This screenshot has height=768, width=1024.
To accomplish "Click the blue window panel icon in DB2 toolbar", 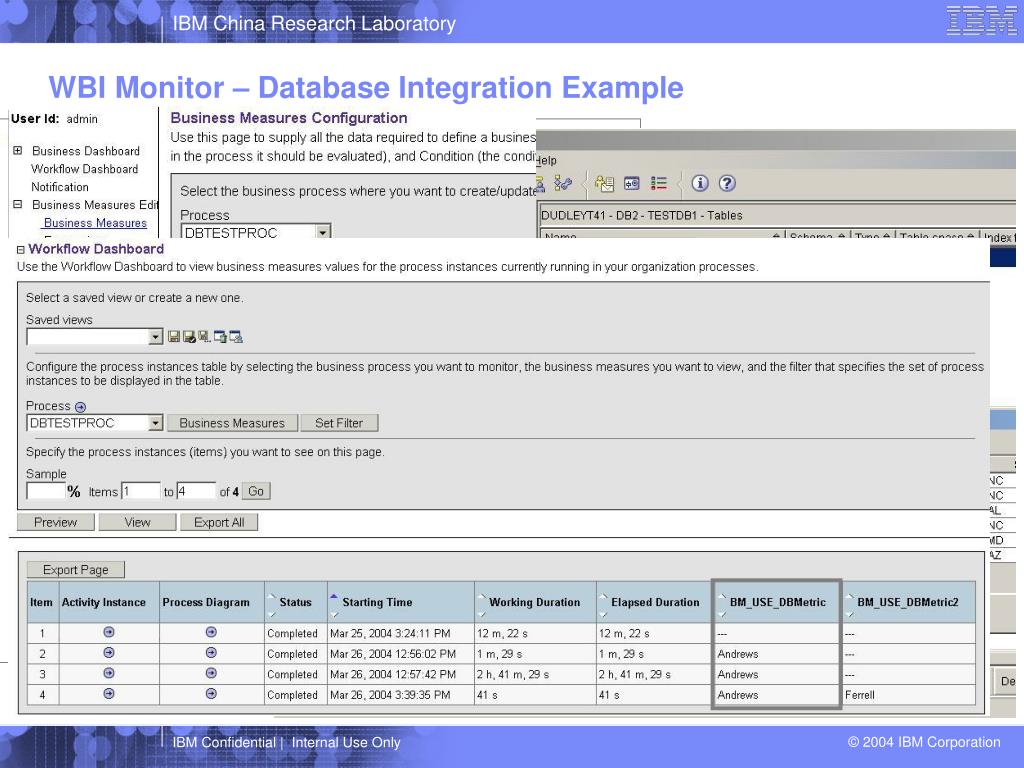I will [x=632, y=184].
